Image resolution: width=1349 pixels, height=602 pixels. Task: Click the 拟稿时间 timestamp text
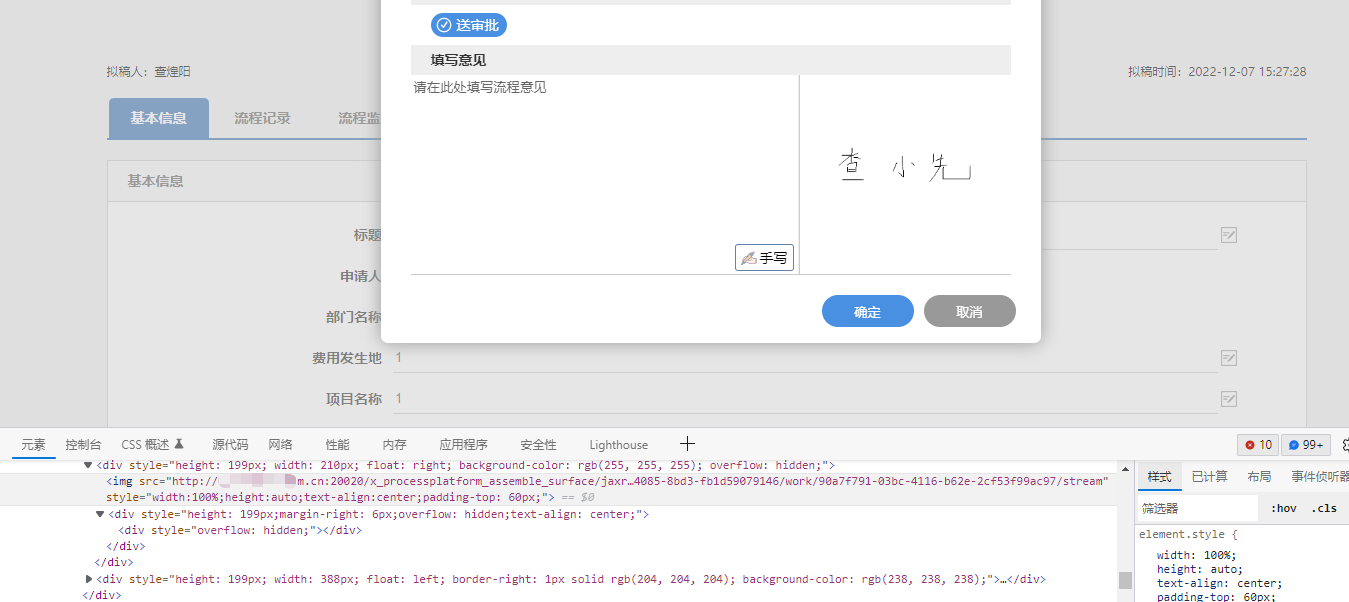tap(1217, 72)
